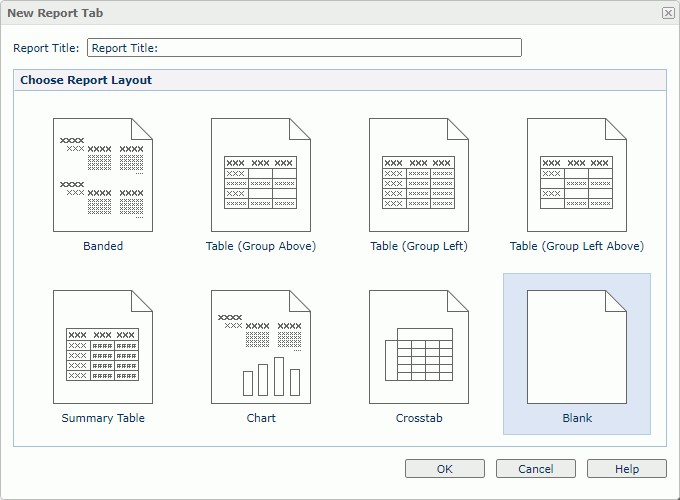Select the Banded layout icon
The image size is (680, 500).
[x=103, y=175]
